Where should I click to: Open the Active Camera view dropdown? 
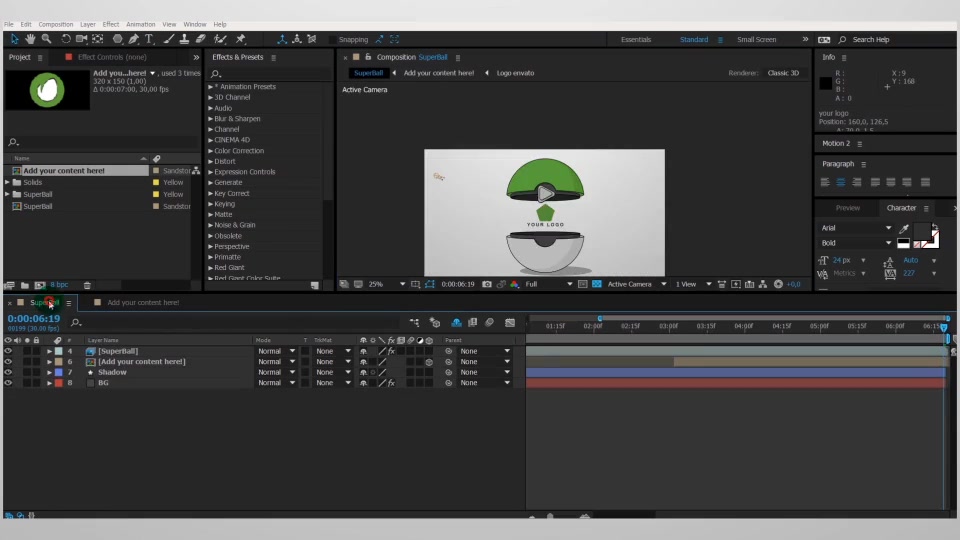[636, 284]
